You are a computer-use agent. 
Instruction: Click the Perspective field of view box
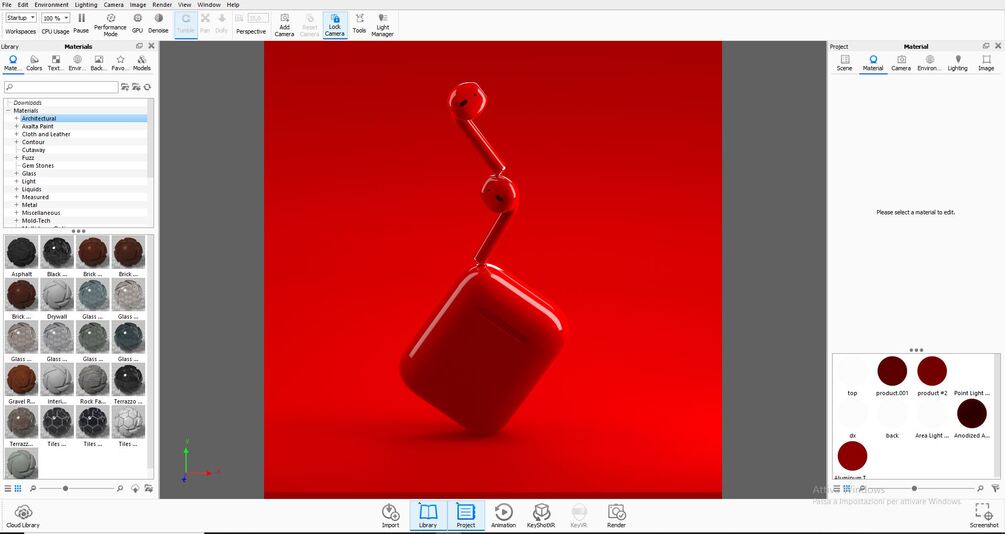[x=258, y=18]
